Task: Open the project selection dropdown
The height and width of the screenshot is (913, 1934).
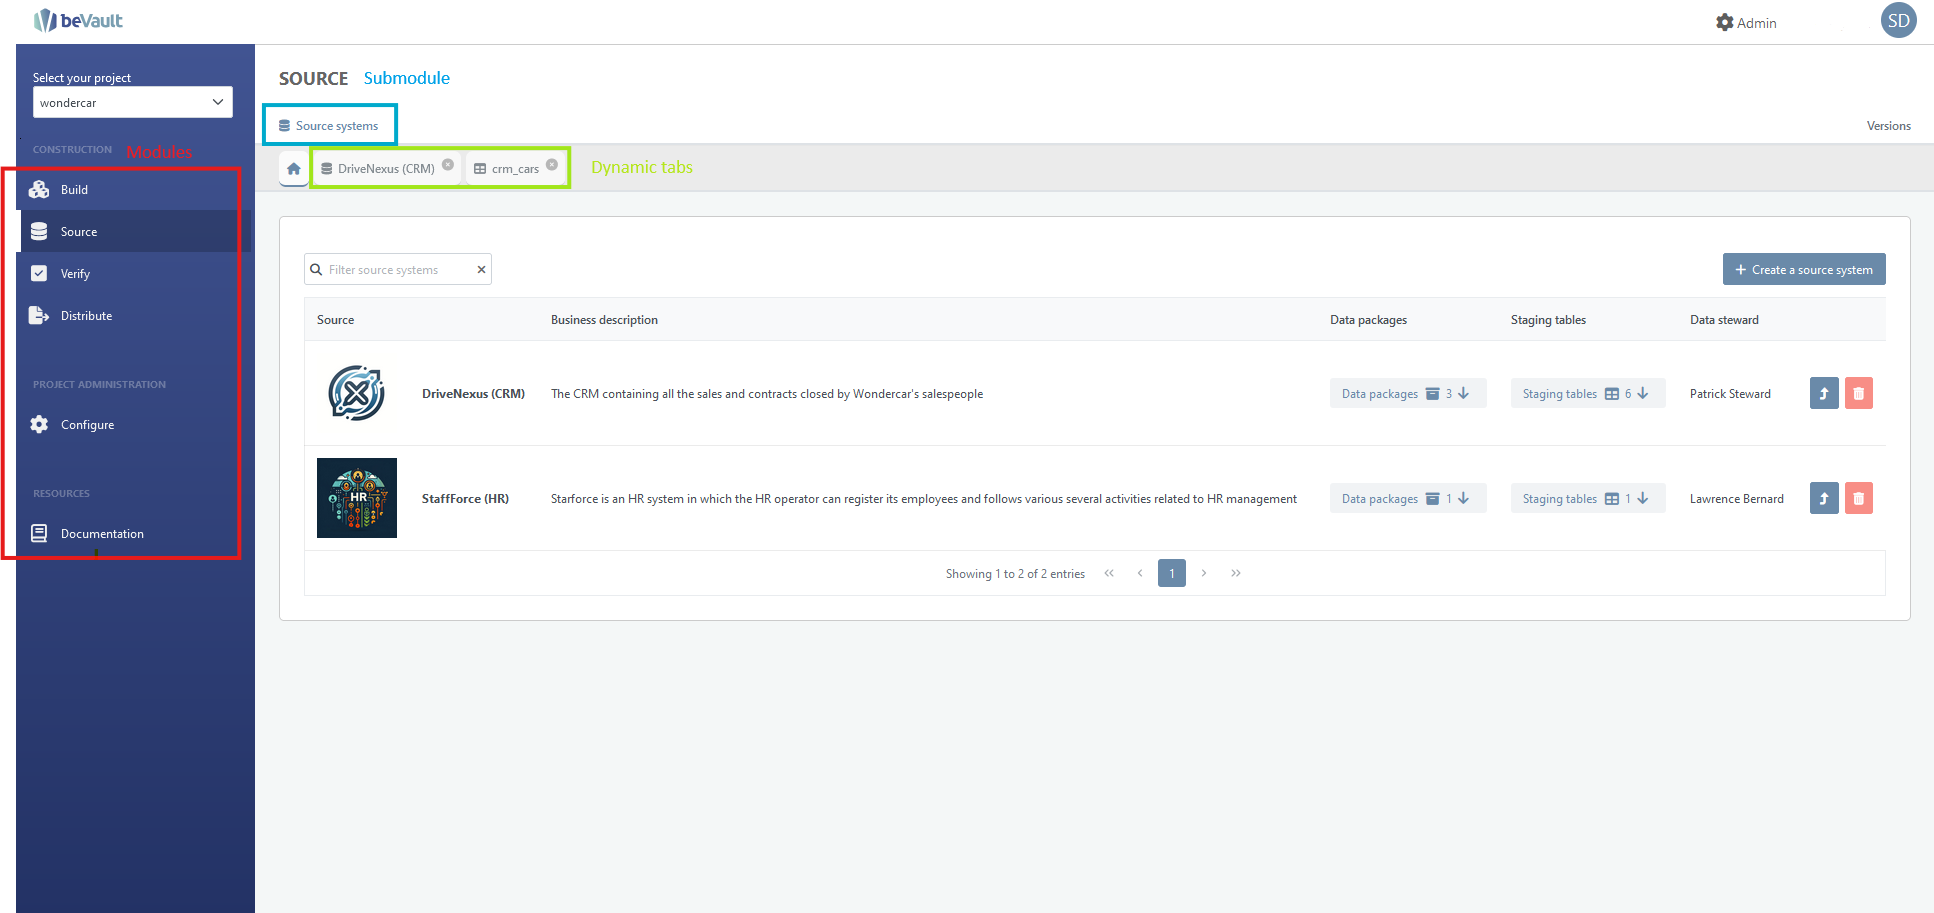Action: point(132,103)
